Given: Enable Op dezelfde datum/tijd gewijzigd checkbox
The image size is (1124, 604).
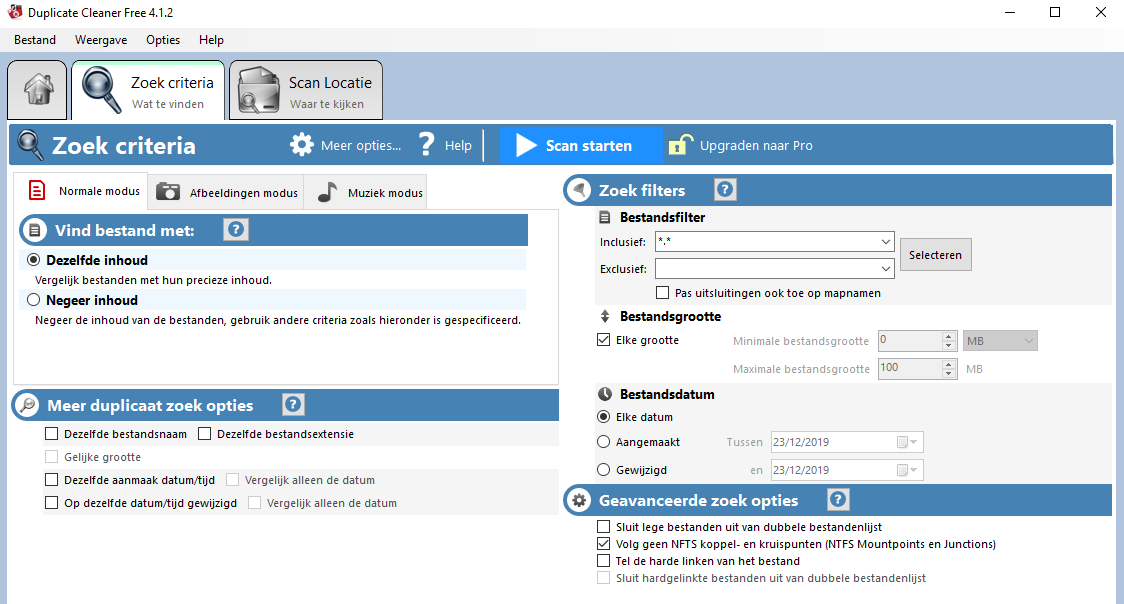Looking at the screenshot, I should (x=52, y=502).
